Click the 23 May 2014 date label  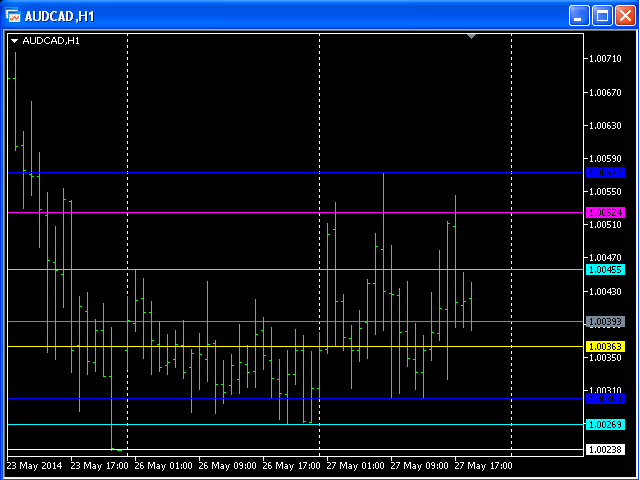[x=35, y=466]
